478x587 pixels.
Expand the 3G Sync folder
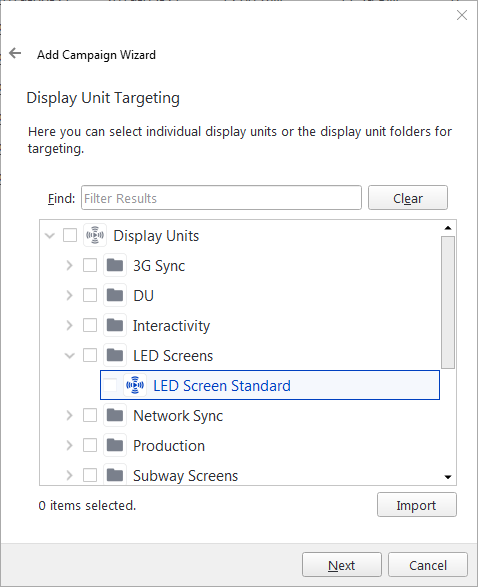coord(70,265)
